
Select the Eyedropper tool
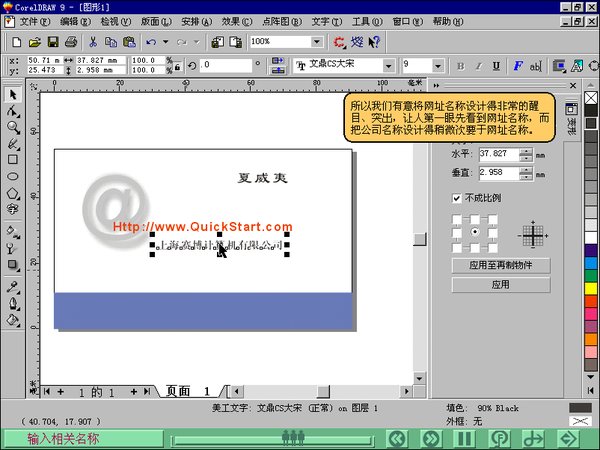click(x=13, y=287)
